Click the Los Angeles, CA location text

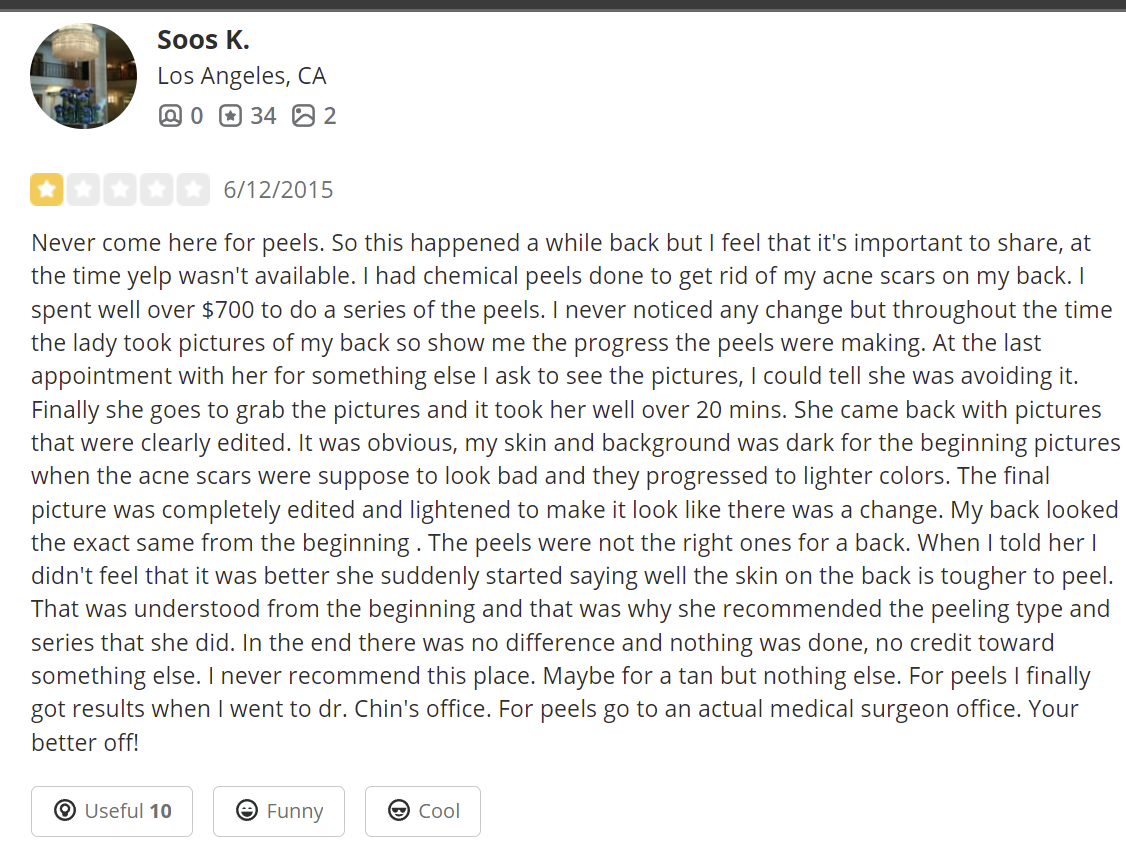point(241,76)
